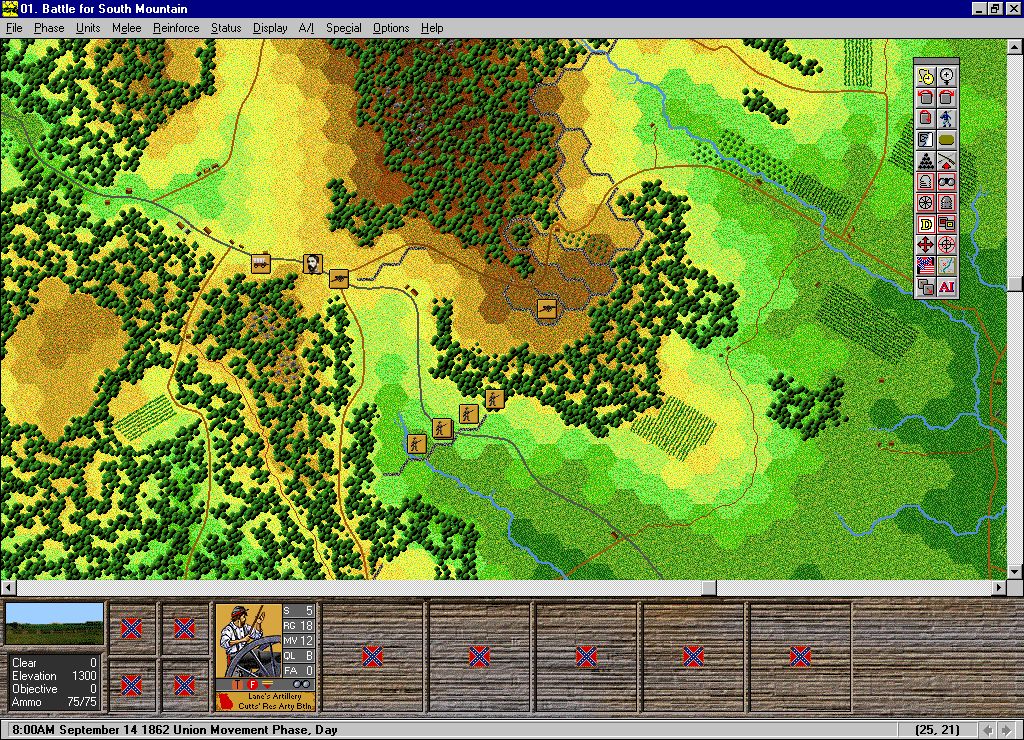Click the next phase clock icon
The height and width of the screenshot is (740, 1024).
coord(925,76)
